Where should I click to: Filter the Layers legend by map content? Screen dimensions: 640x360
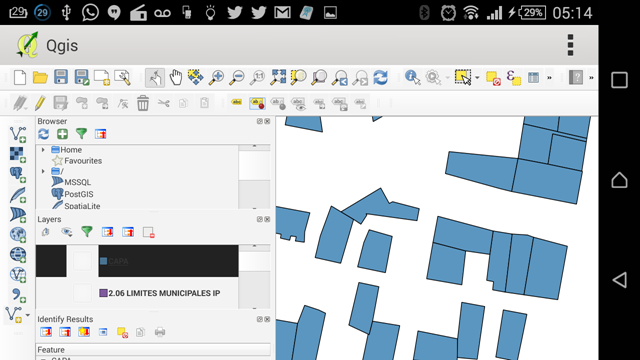tap(87, 232)
